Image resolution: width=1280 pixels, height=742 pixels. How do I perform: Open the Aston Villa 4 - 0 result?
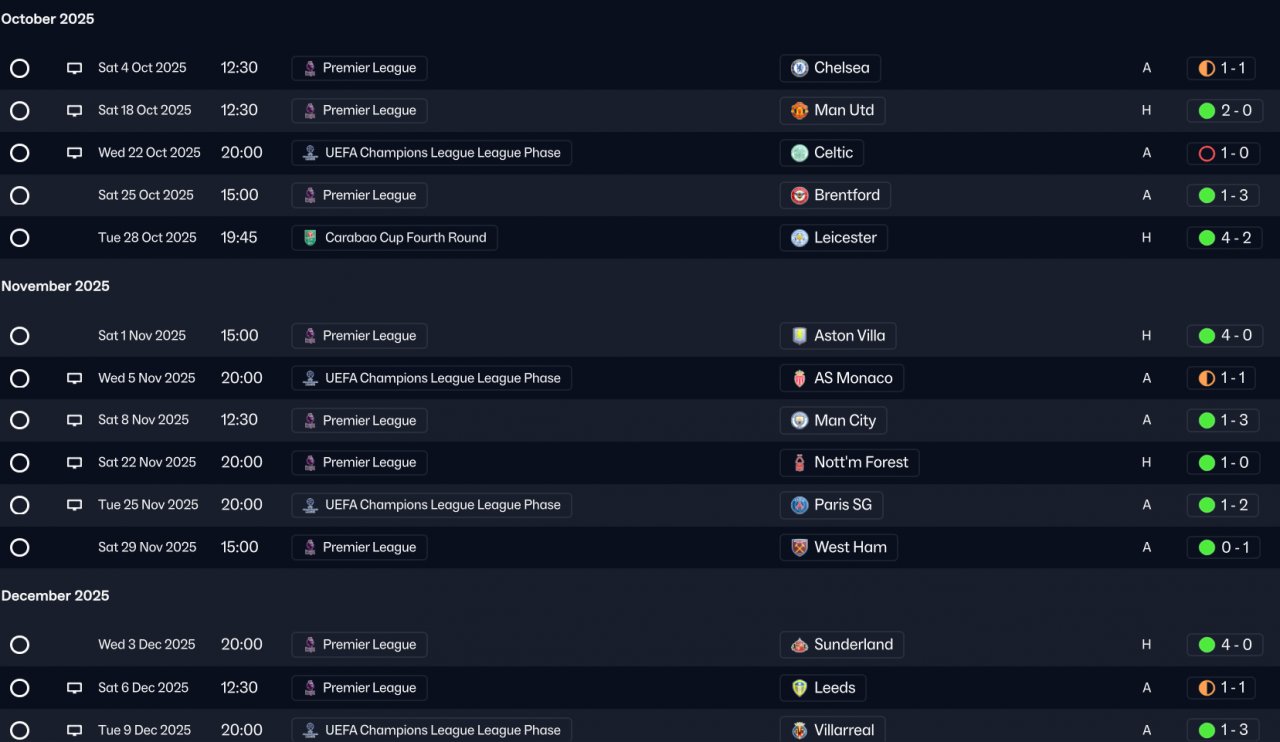[x=1225, y=336]
